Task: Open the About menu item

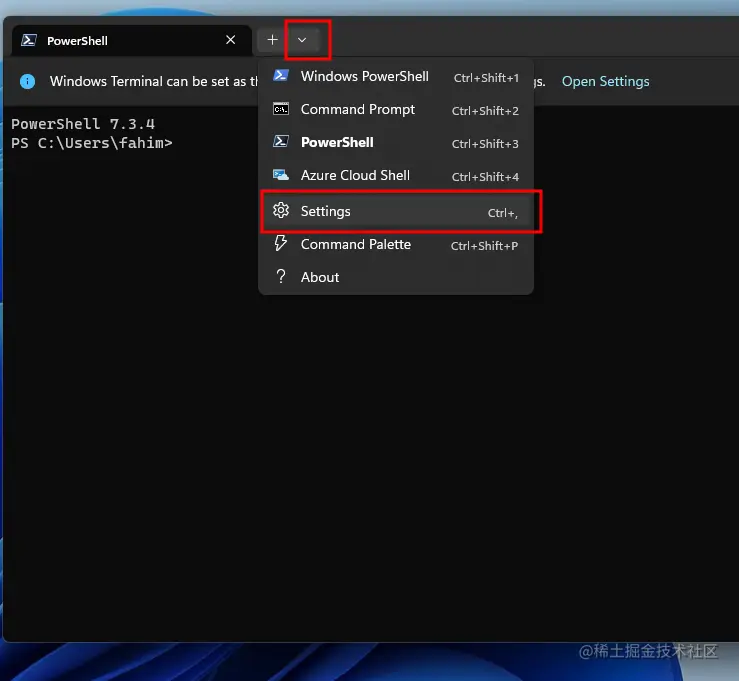Action: (396, 277)
